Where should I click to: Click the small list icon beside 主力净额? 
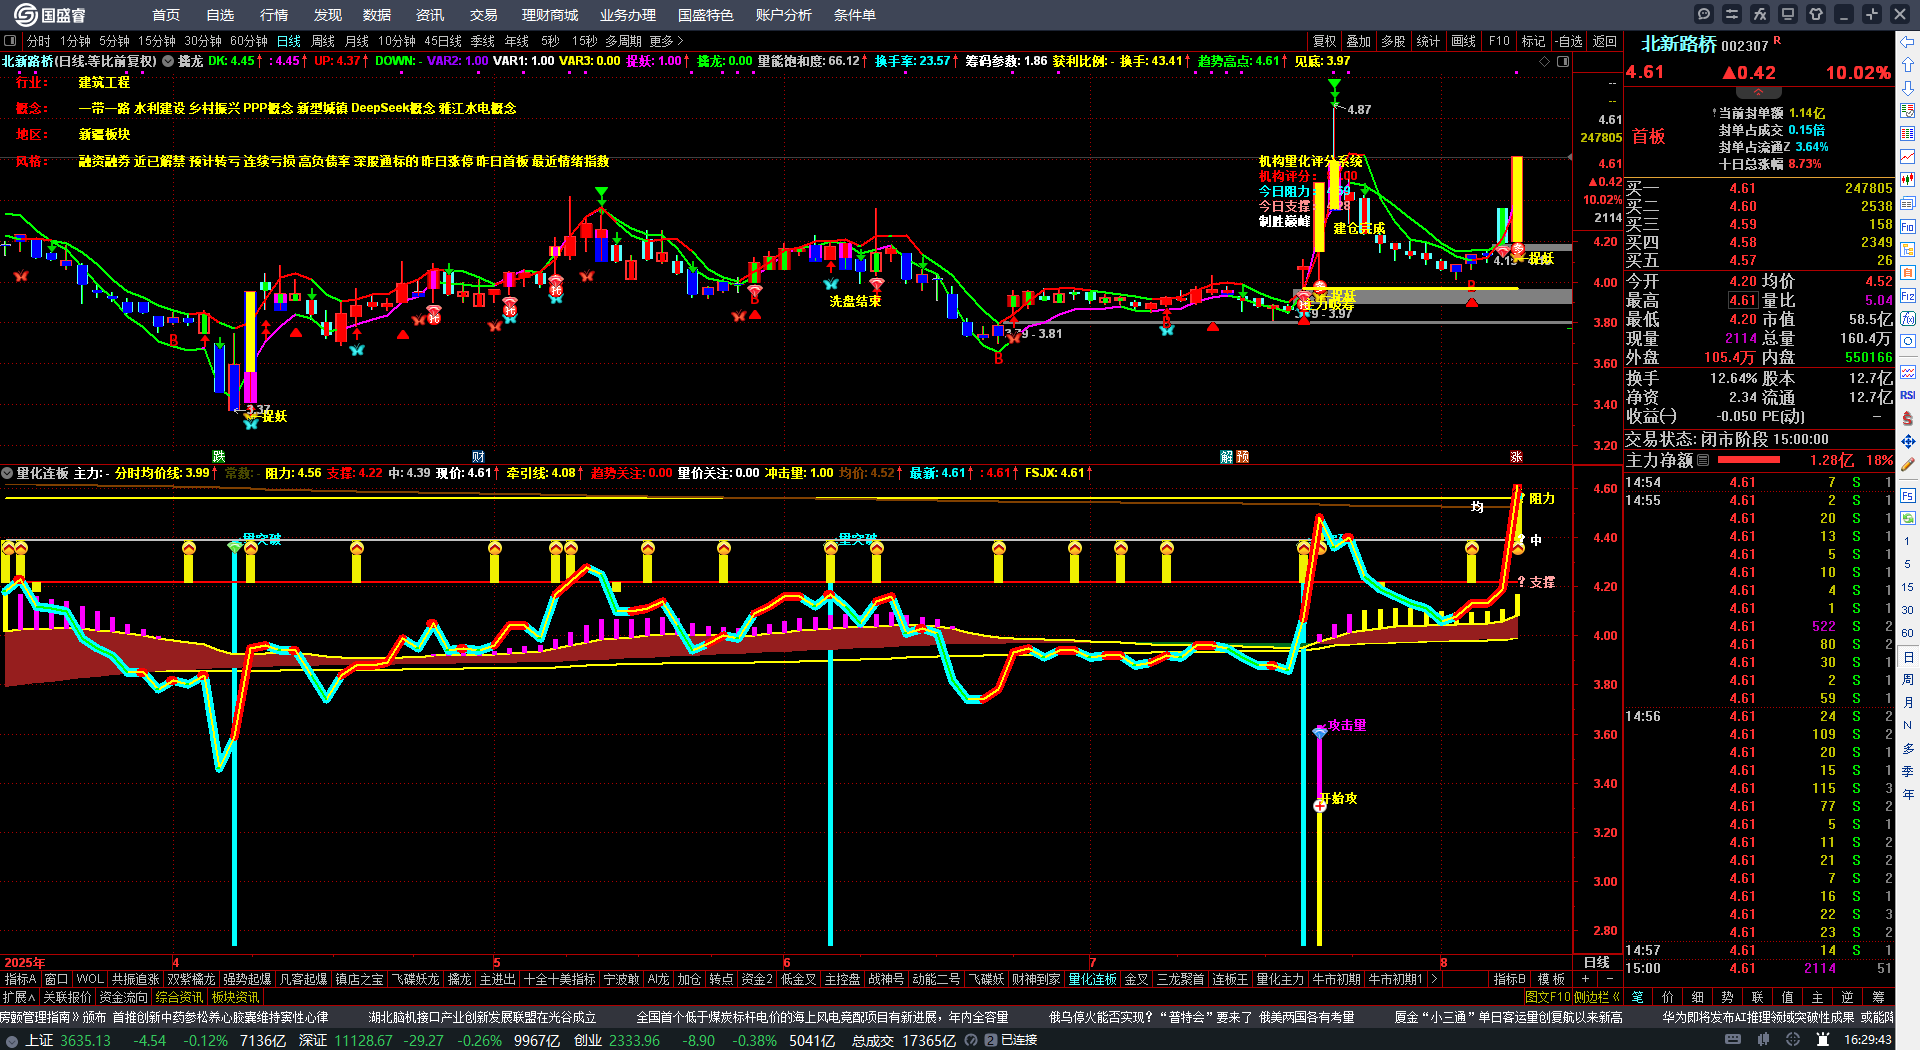click(1703, 460)
